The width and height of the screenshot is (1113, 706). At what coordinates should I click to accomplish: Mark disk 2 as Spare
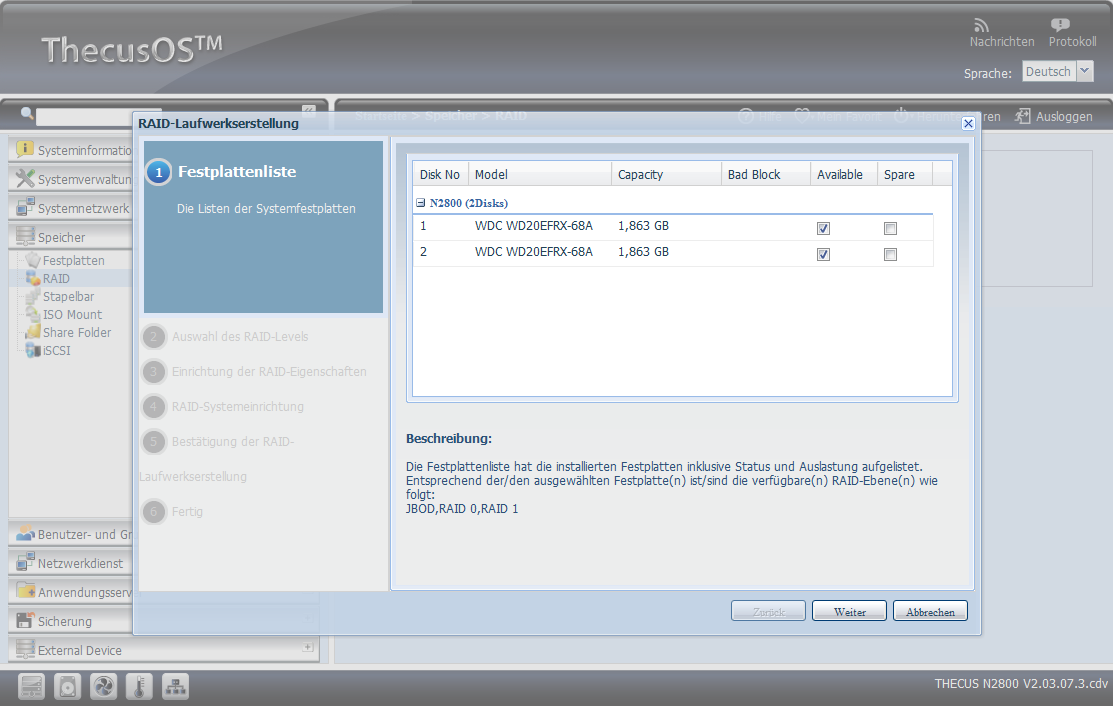[x=890, y=254]
